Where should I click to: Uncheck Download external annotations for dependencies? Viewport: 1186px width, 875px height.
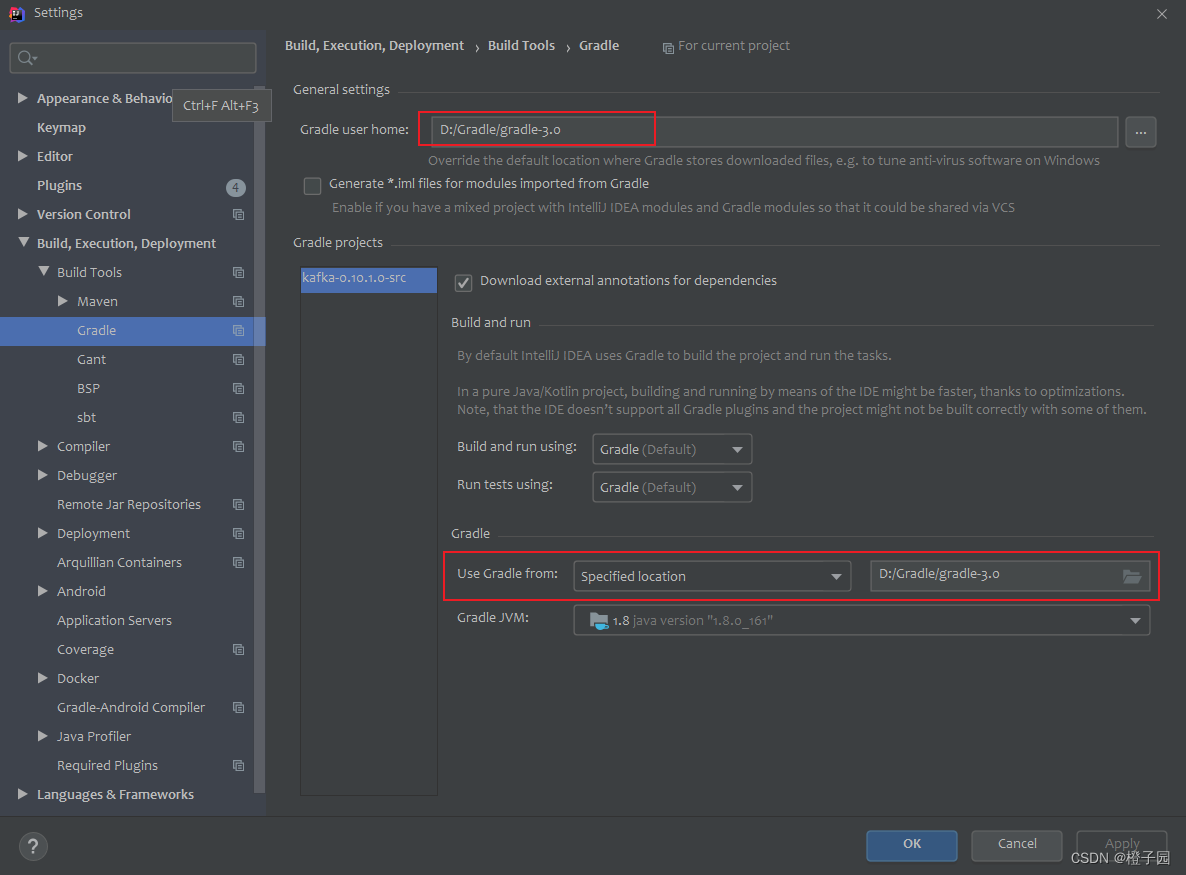click(x=464, y=282)
